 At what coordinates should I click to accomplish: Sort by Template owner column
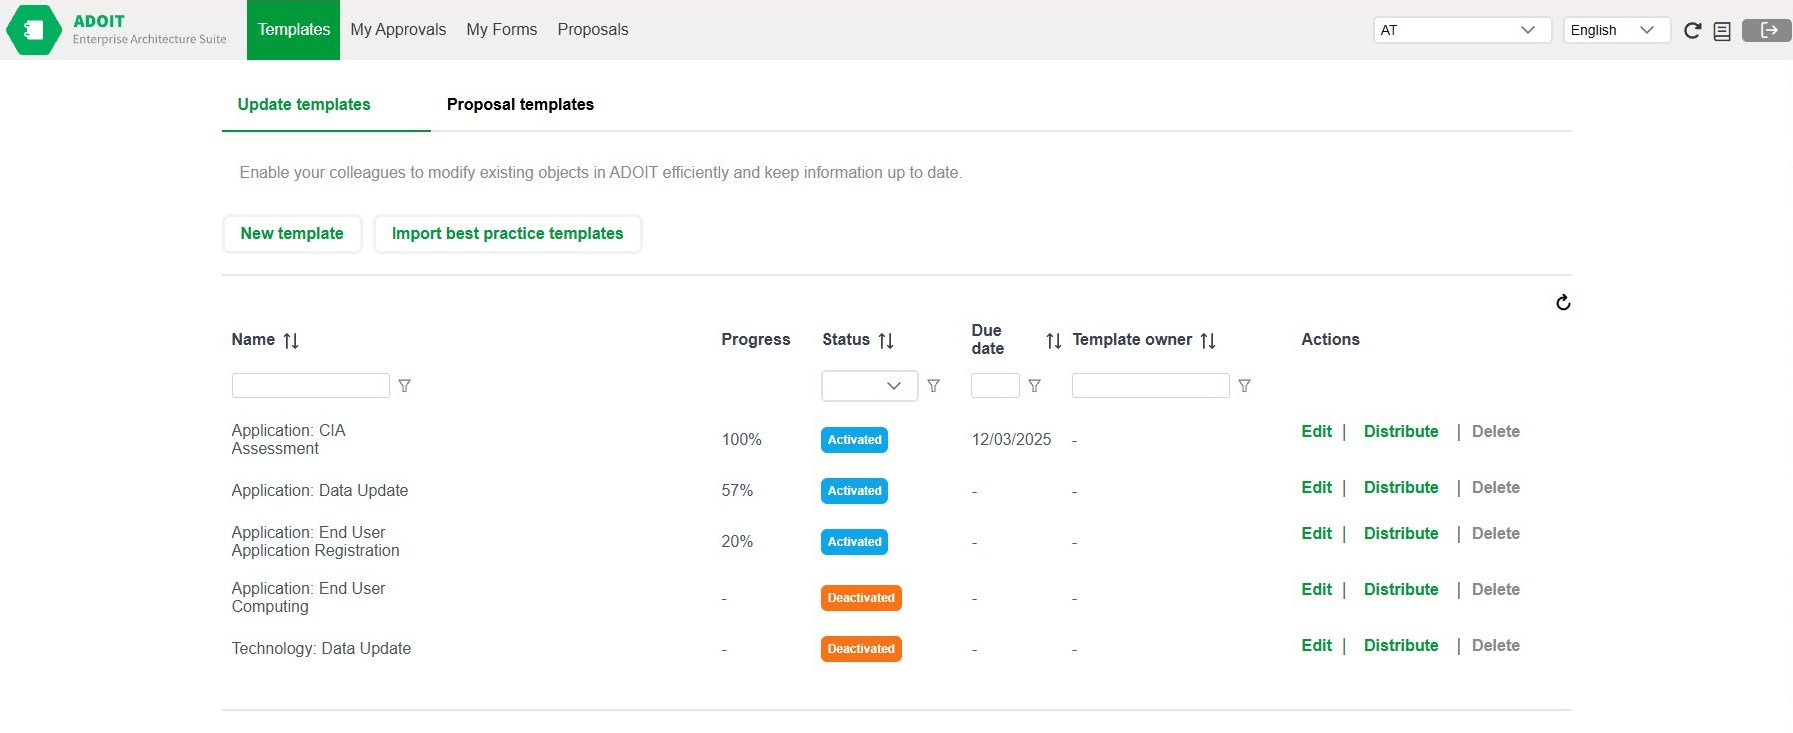click(x=1208, y=341)
